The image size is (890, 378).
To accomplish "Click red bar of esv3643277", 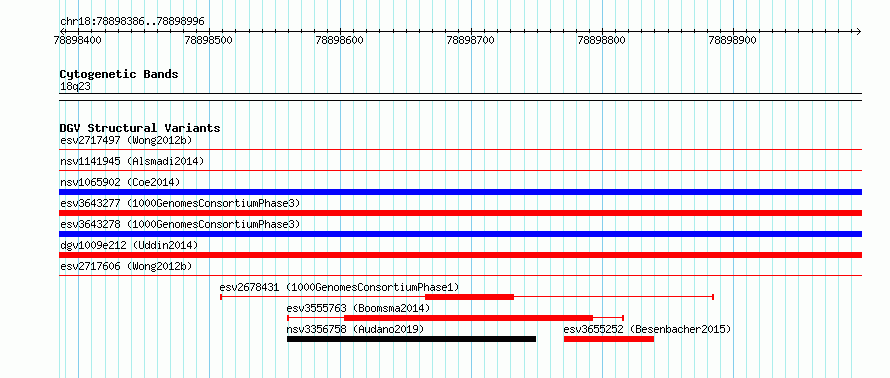I will coord(461,213).
